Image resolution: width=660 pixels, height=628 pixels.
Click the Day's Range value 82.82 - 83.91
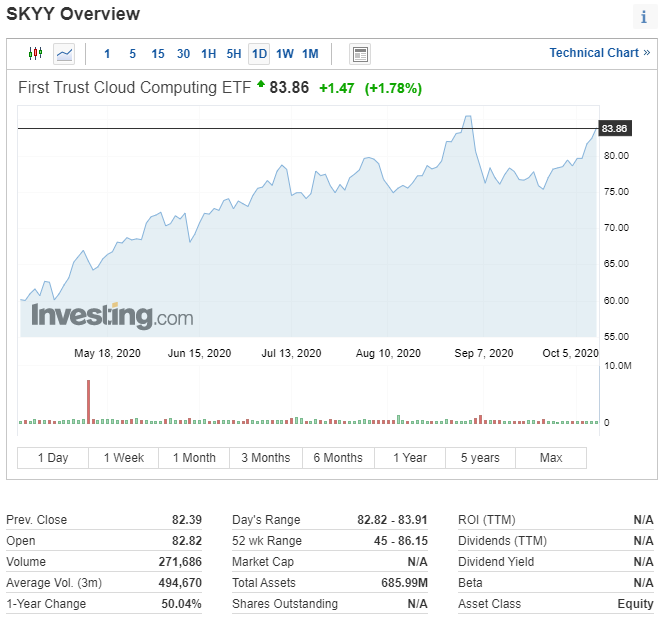pos(392,520)
